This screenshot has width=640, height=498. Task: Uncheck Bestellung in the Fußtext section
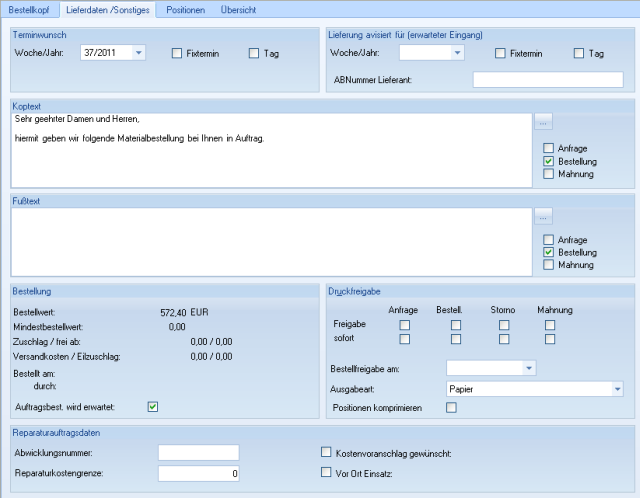tap(548, 253)
